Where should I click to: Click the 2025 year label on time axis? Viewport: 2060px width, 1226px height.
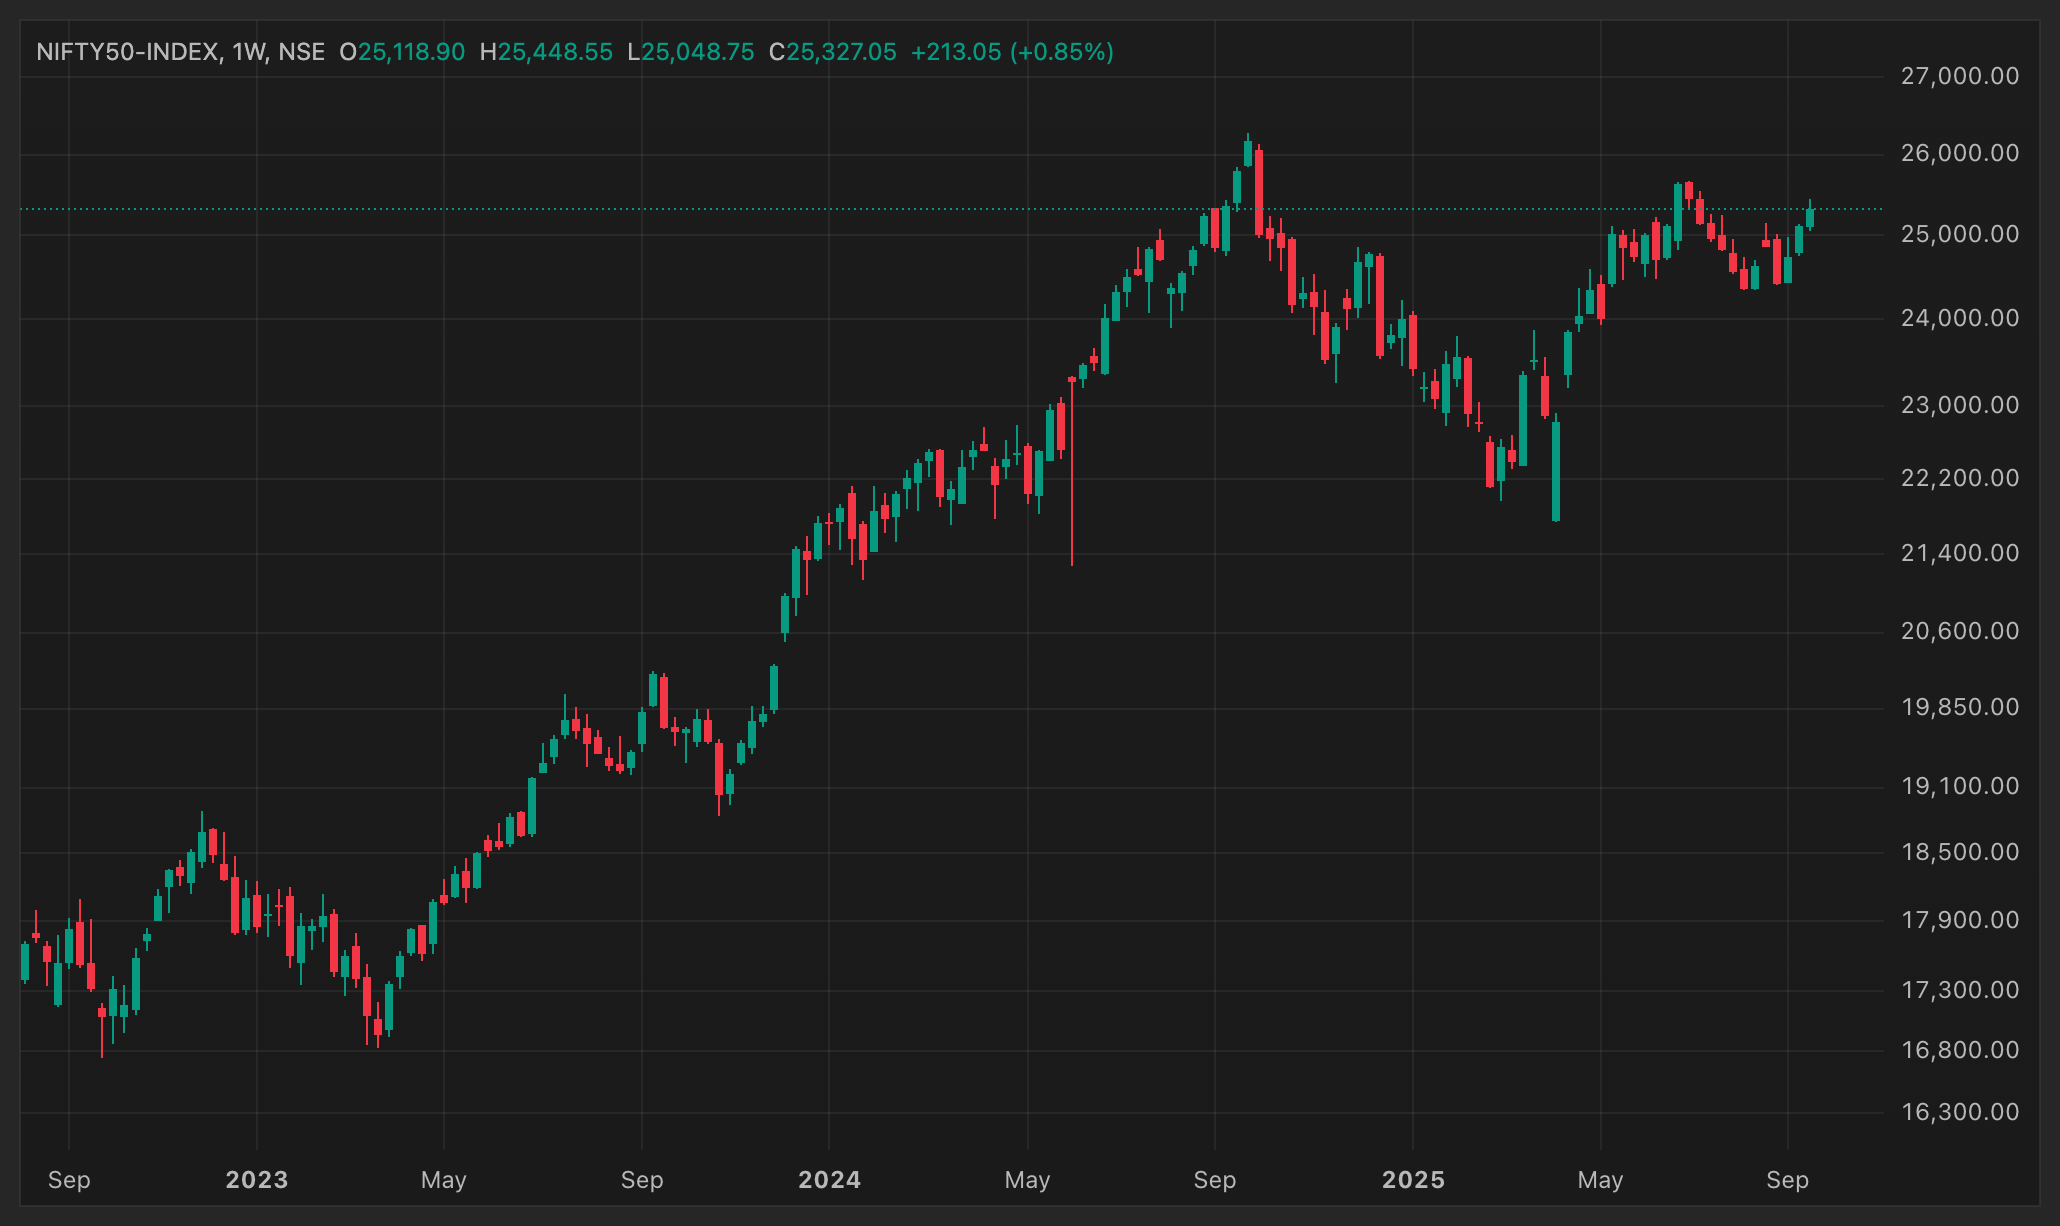1413,1180
